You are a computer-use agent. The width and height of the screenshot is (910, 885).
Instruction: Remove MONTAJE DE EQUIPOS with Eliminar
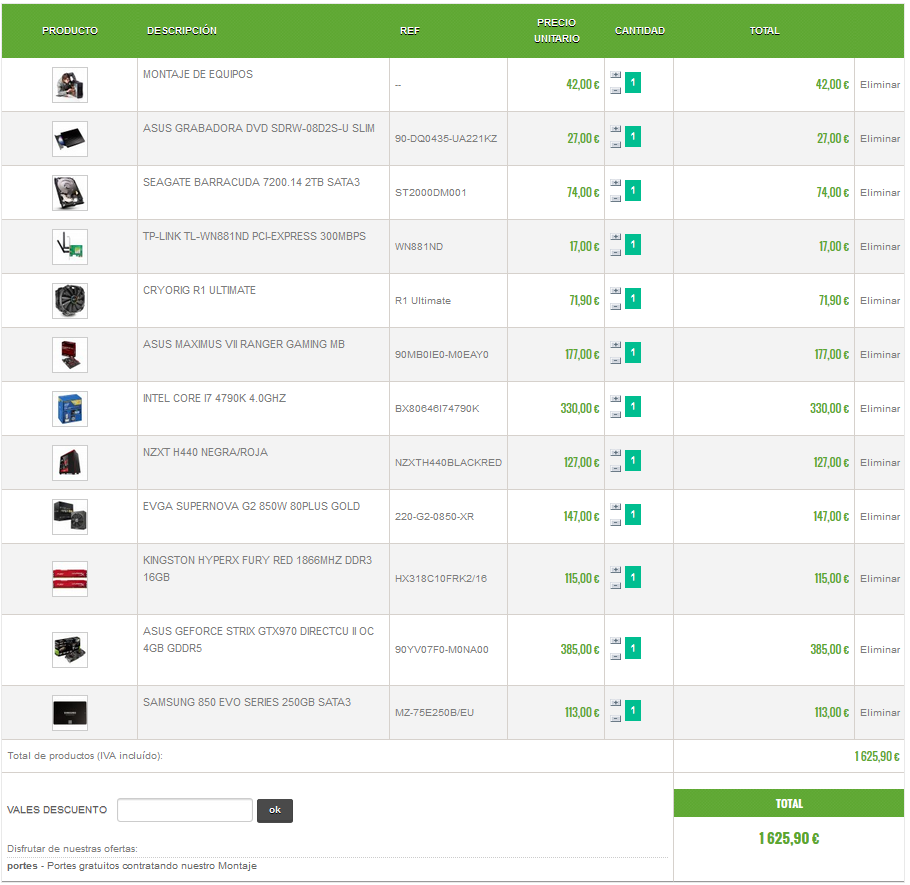pos(880,85)
